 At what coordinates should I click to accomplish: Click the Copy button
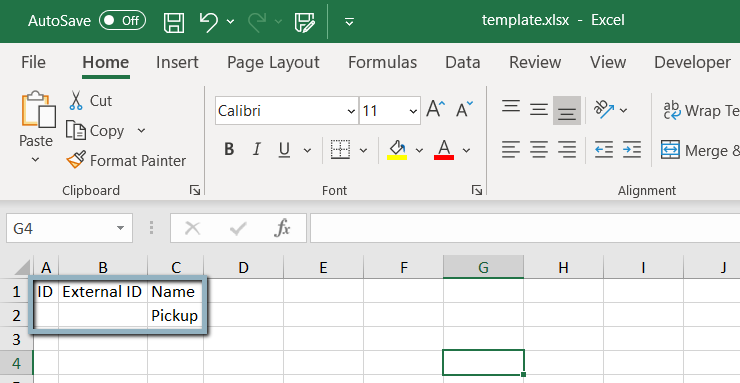(95, 131)
